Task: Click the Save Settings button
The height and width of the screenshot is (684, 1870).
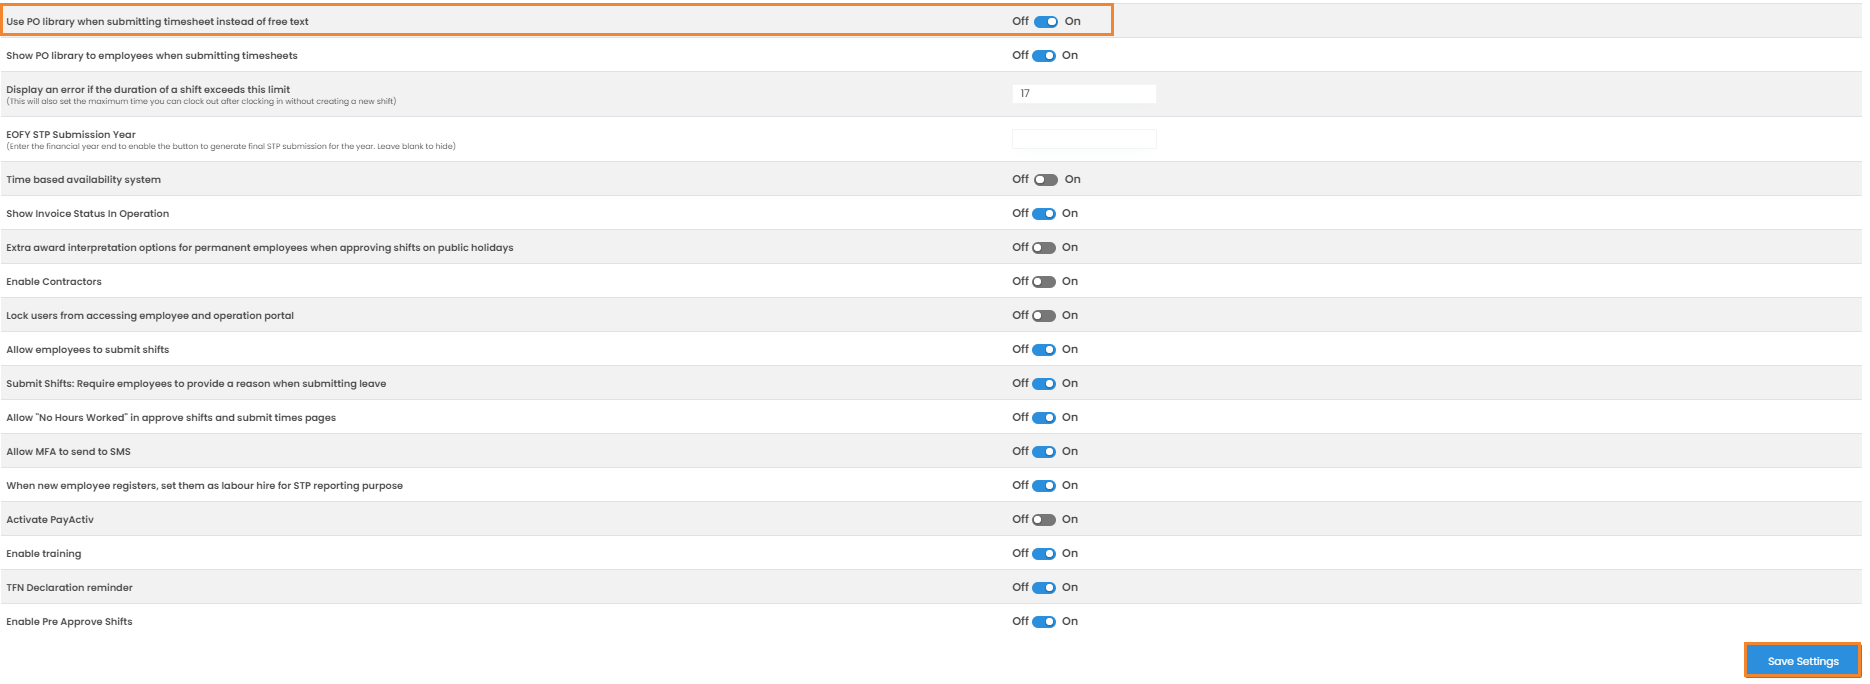Action: click(1802, 661)
